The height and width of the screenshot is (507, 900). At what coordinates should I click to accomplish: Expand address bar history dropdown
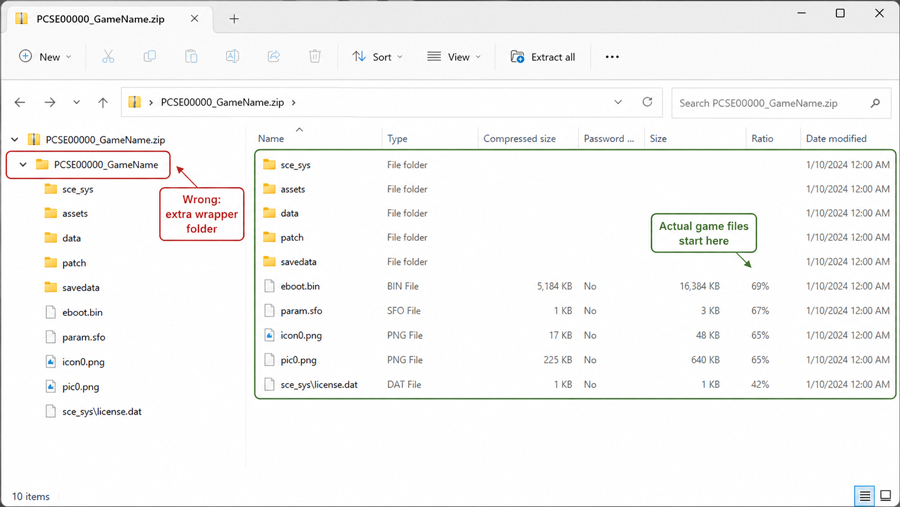pos(618,102)
